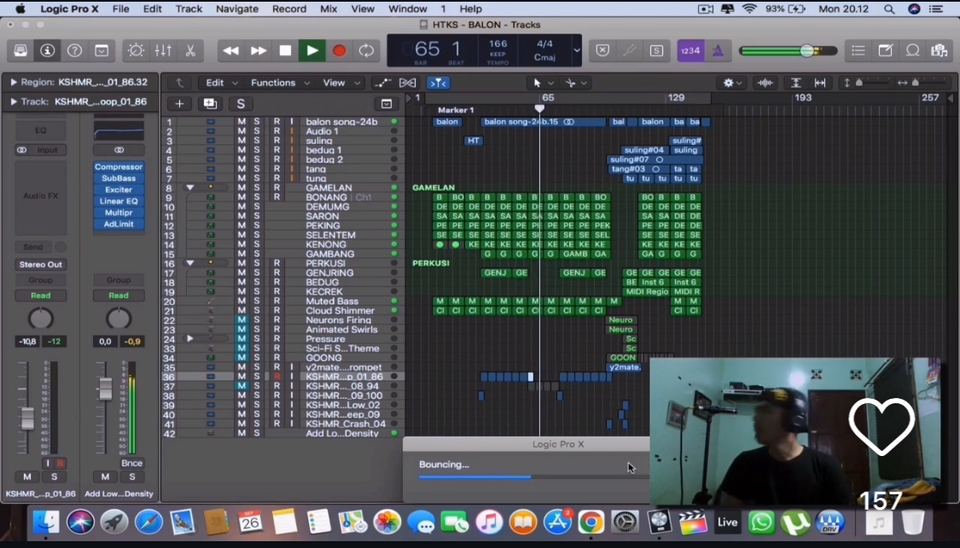
Task: Toggle the Metronome button
Action: 718,50
